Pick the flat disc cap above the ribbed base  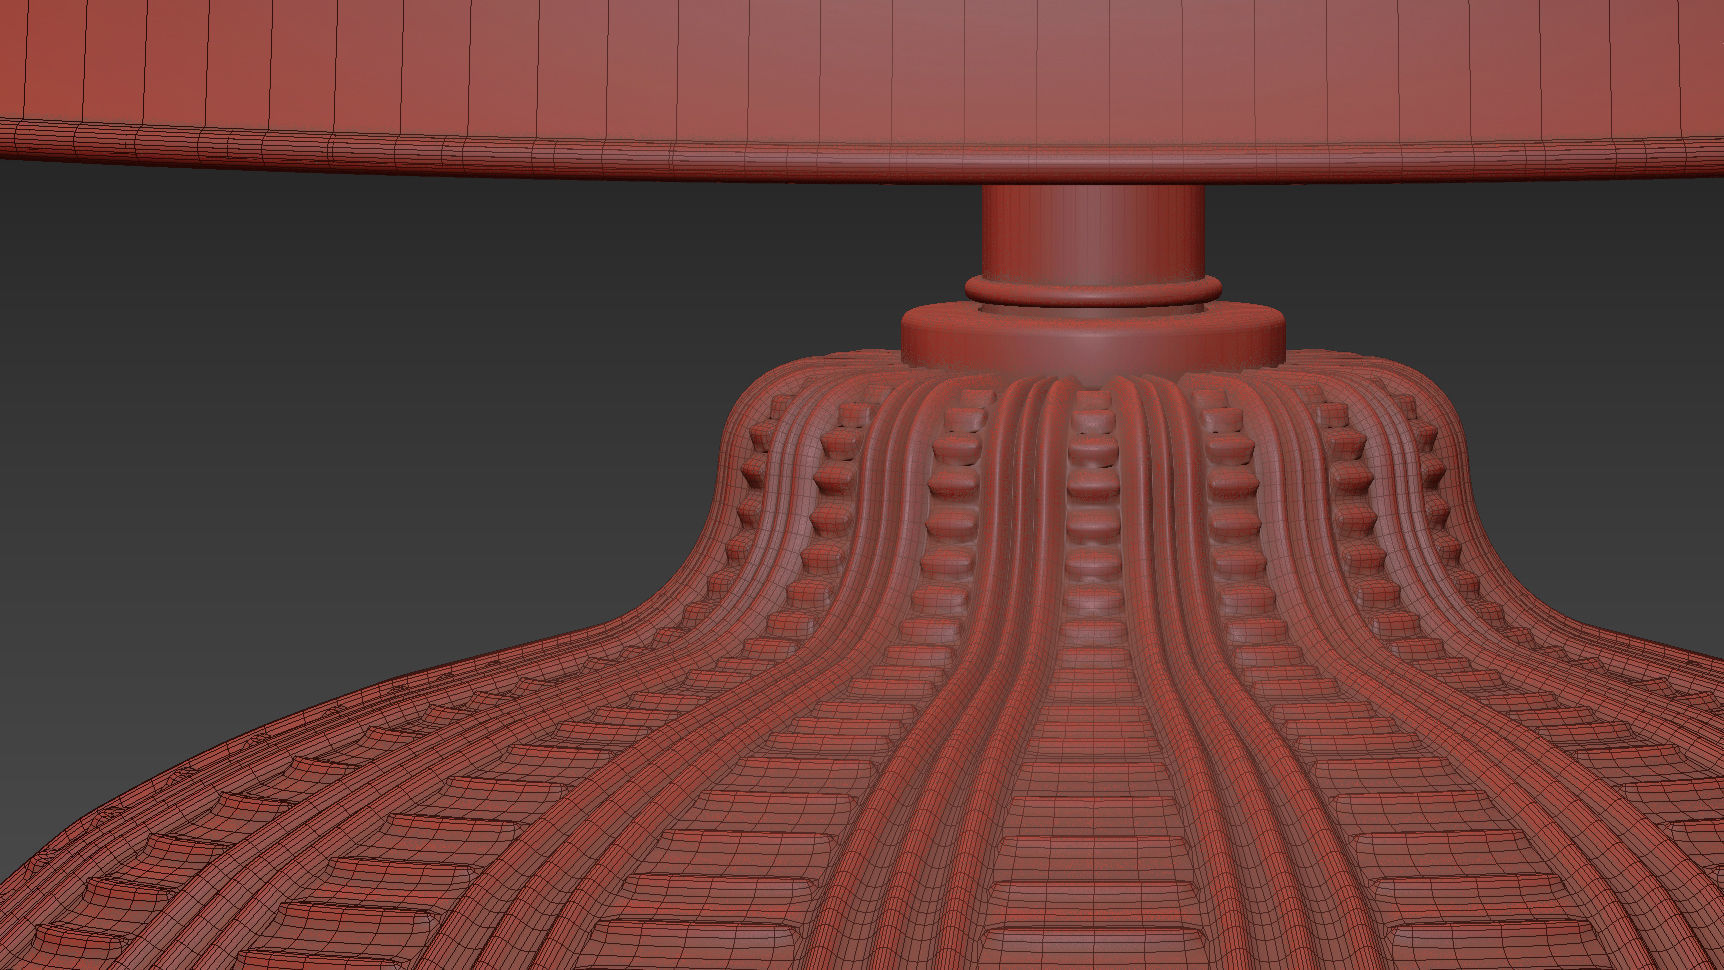[x=1093, y=341]
